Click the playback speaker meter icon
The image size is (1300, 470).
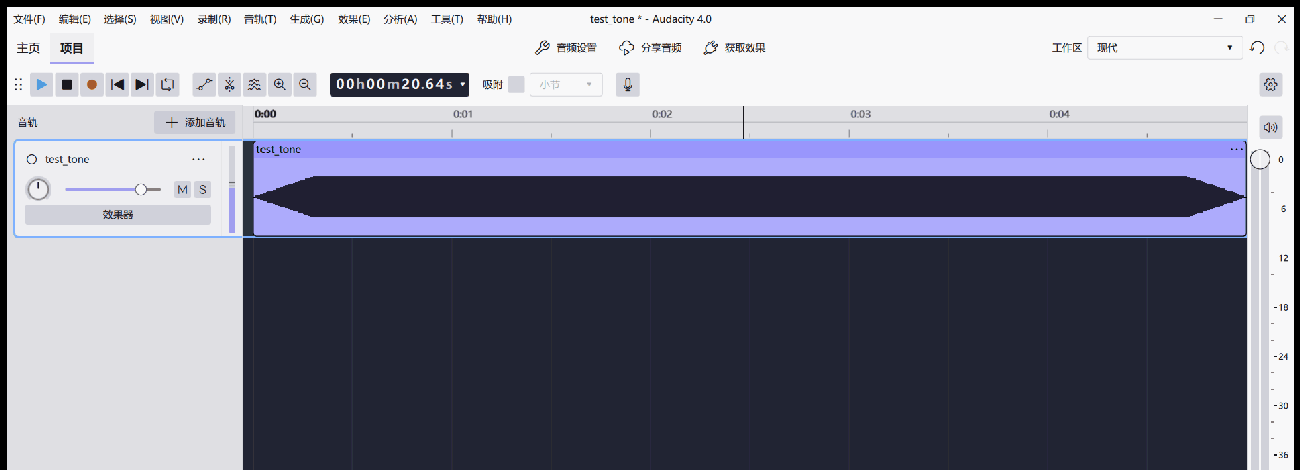[x=1271, y=127]
